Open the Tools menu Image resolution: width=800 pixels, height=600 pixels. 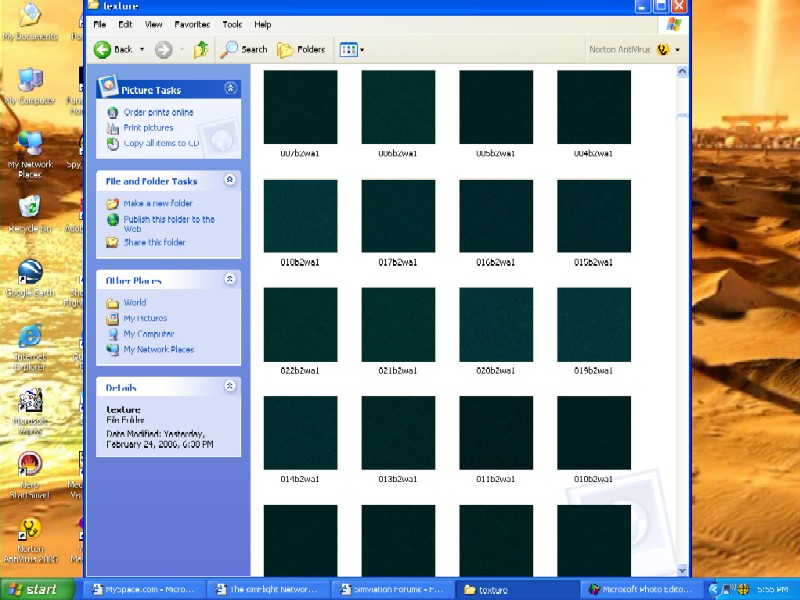232,24
